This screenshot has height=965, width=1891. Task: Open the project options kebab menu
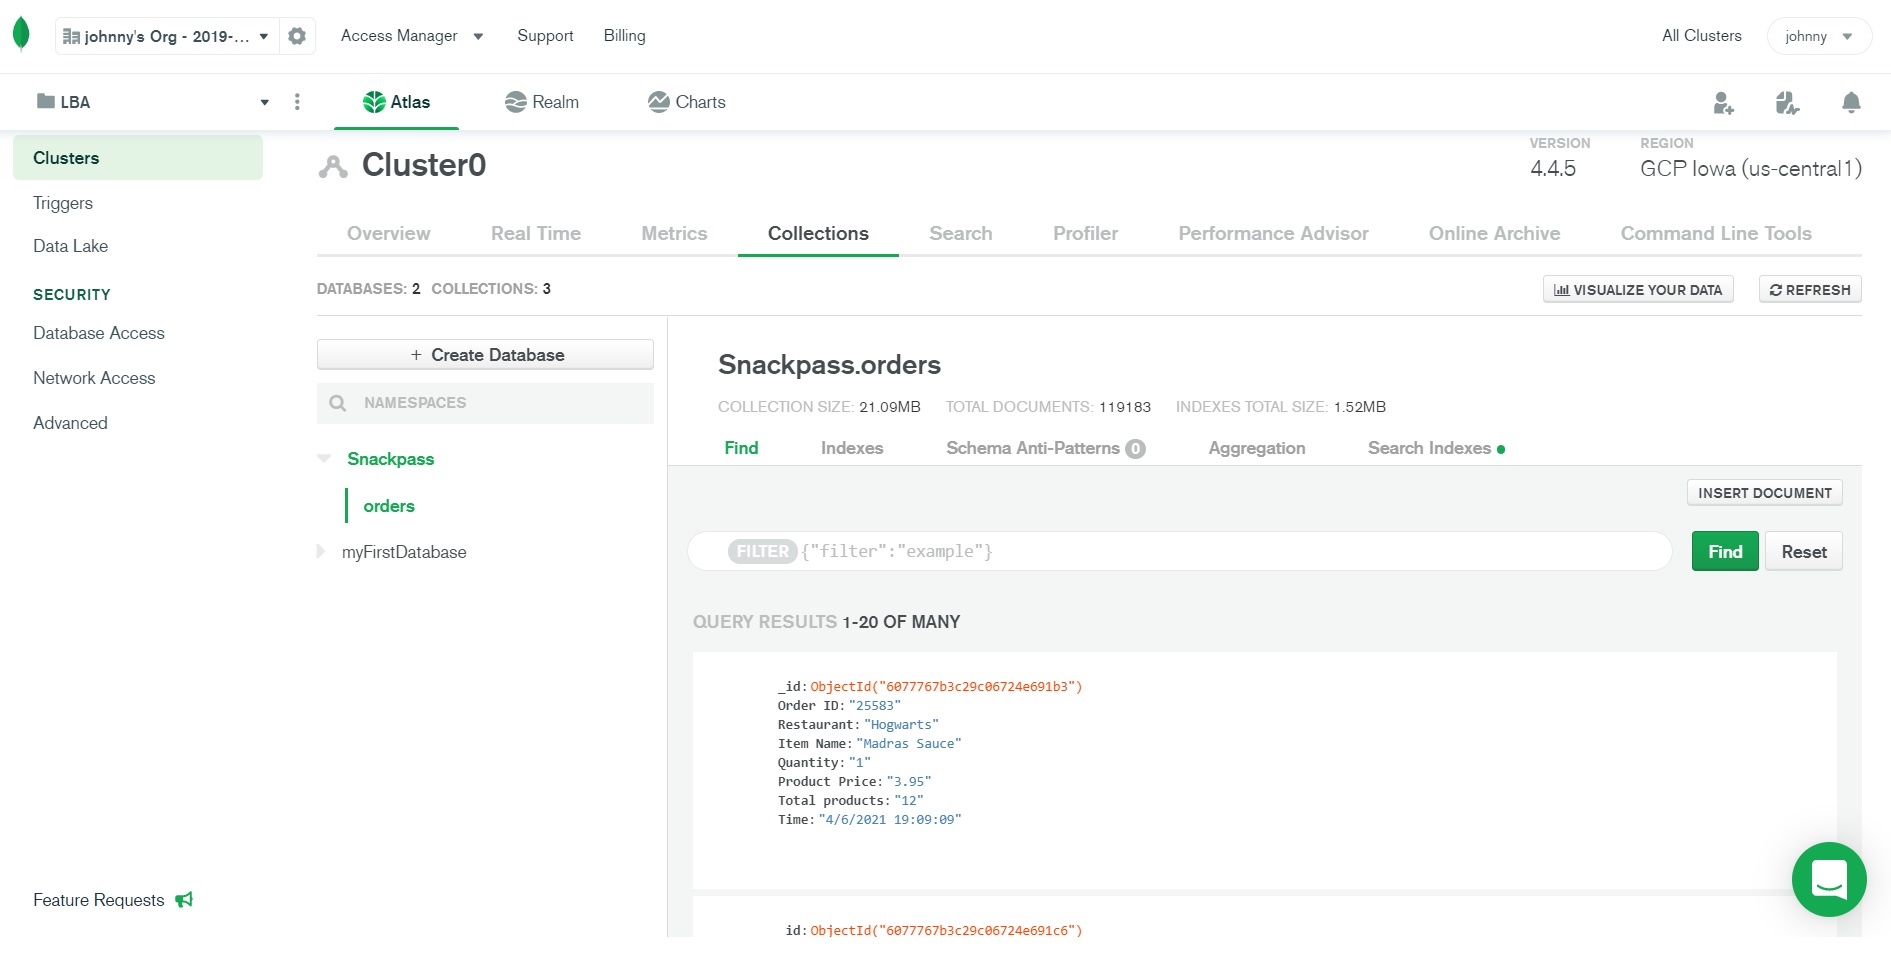pos(297,102)
